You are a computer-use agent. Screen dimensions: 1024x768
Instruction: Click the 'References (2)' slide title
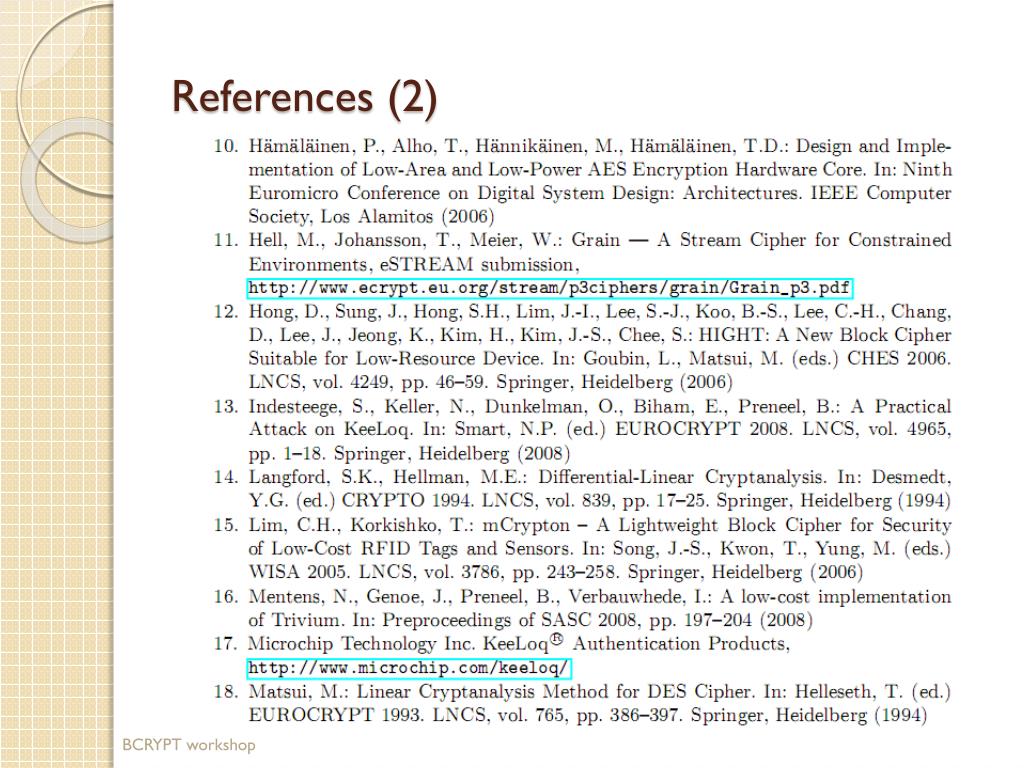(304, 98)
